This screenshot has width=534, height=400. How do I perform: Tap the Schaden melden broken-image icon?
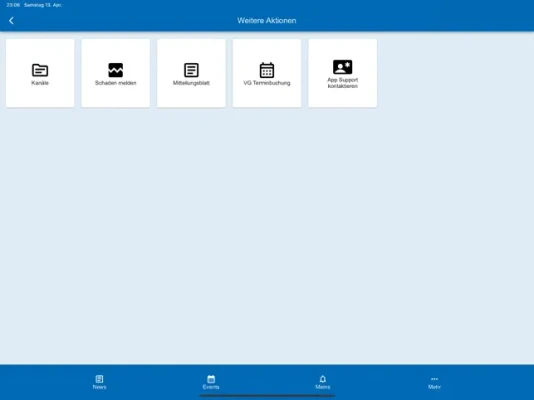(x=115, y=70)
